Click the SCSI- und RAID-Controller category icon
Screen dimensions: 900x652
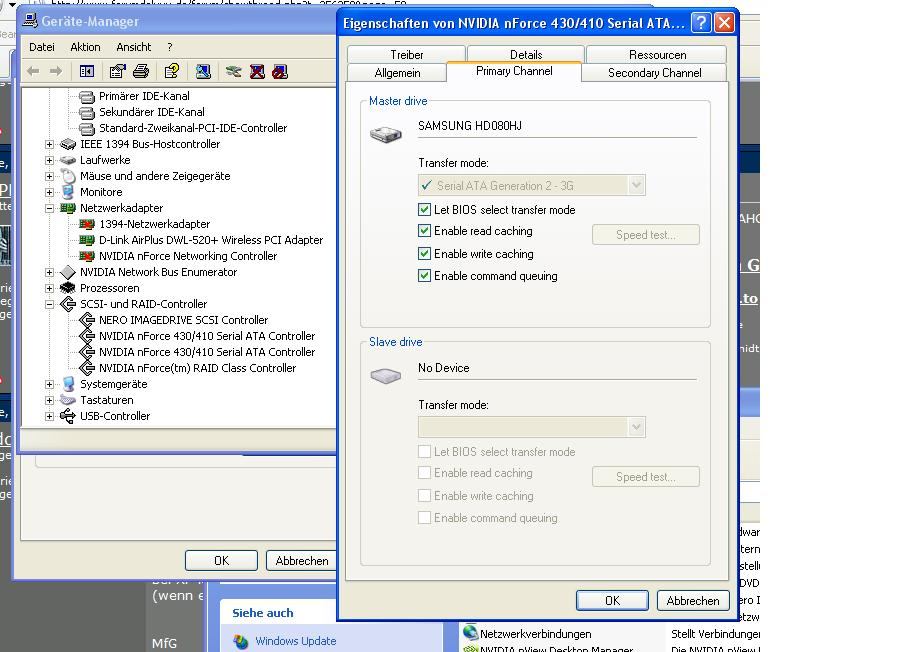(68, 304)
